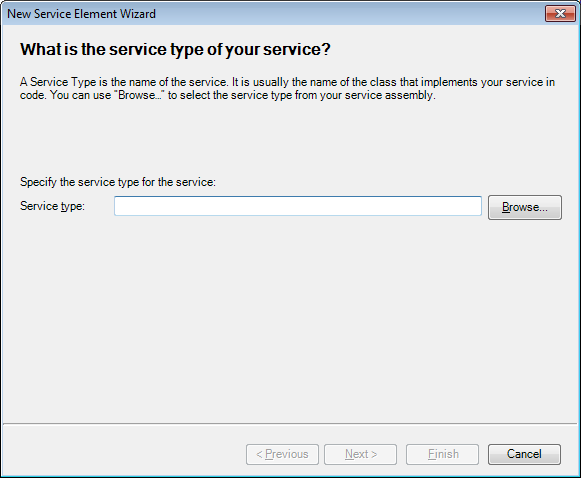The image size is (581, 478).
Task: Click the Service Type description paragraph
Action: pos(287,89)
